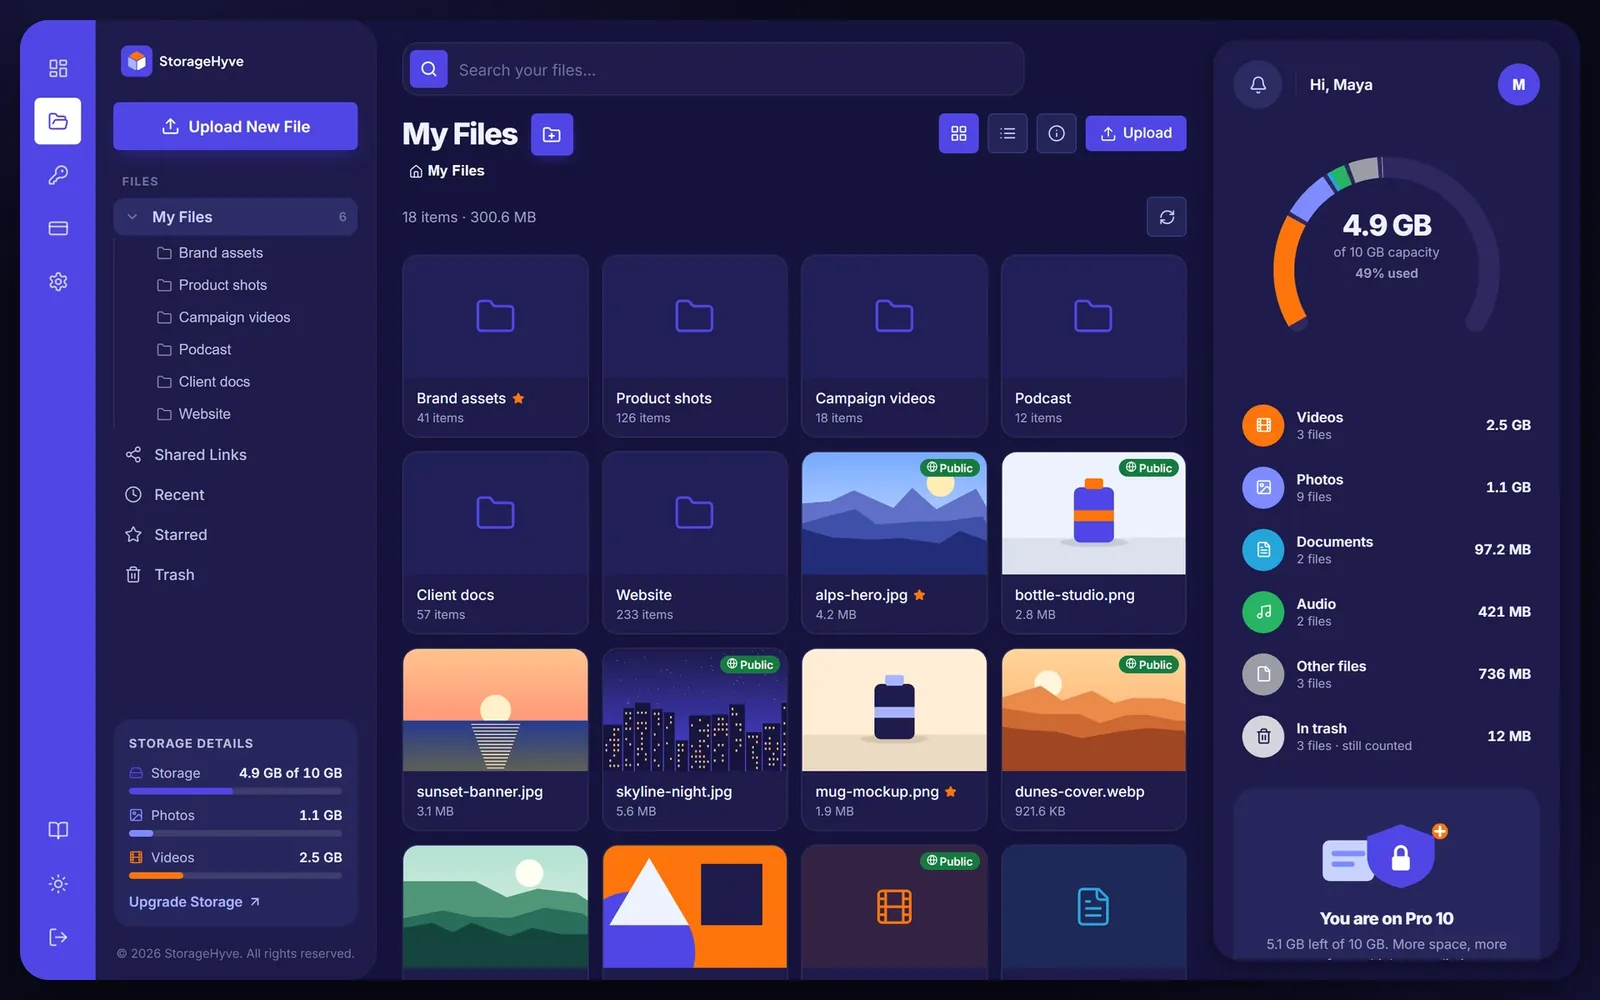Click the My Files breadcrumb
The height and width of the screenshot is (1000, 1600).
click(447, 171)
